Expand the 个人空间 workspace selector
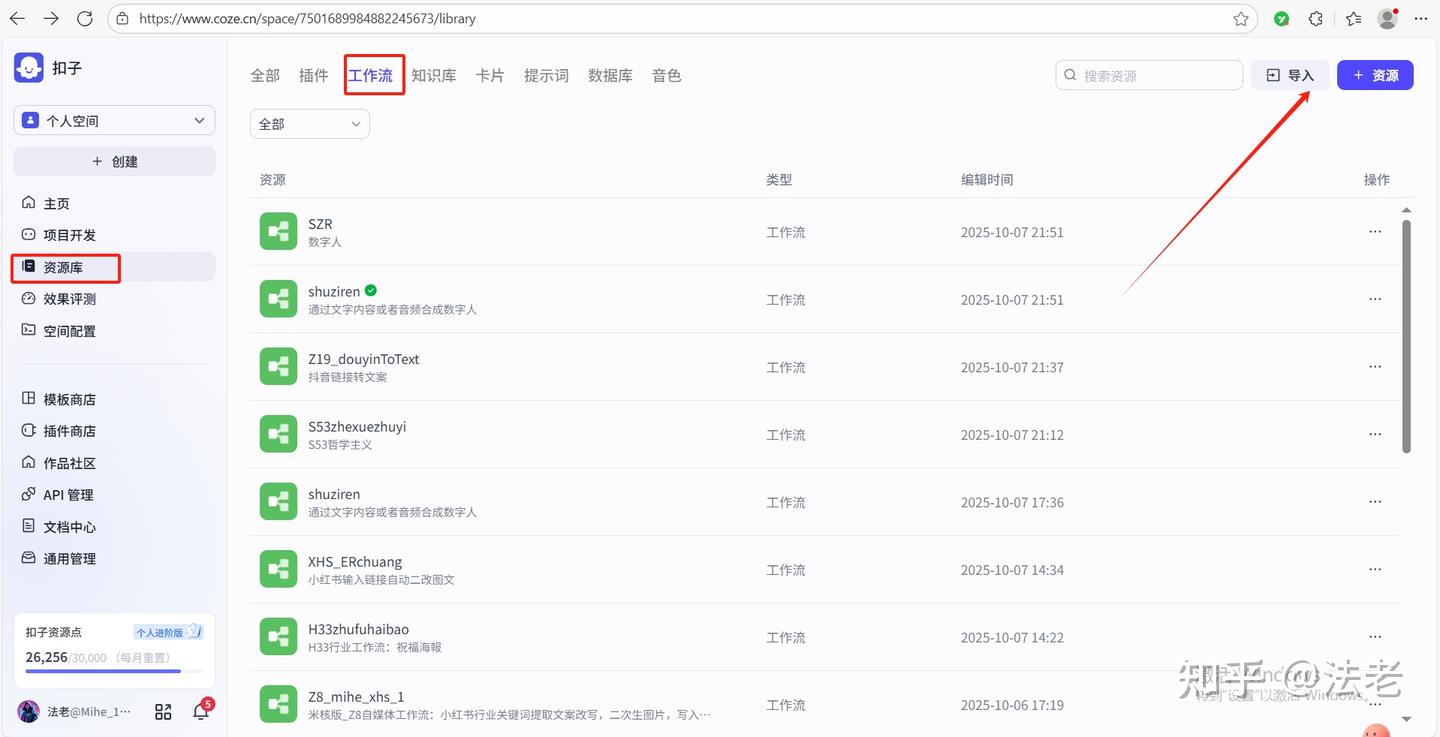Screen dimensions: 1440x737 114,121
